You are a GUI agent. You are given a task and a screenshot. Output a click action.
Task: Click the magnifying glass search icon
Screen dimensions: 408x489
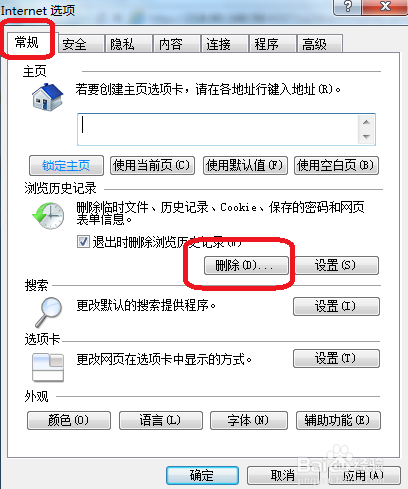49,312
